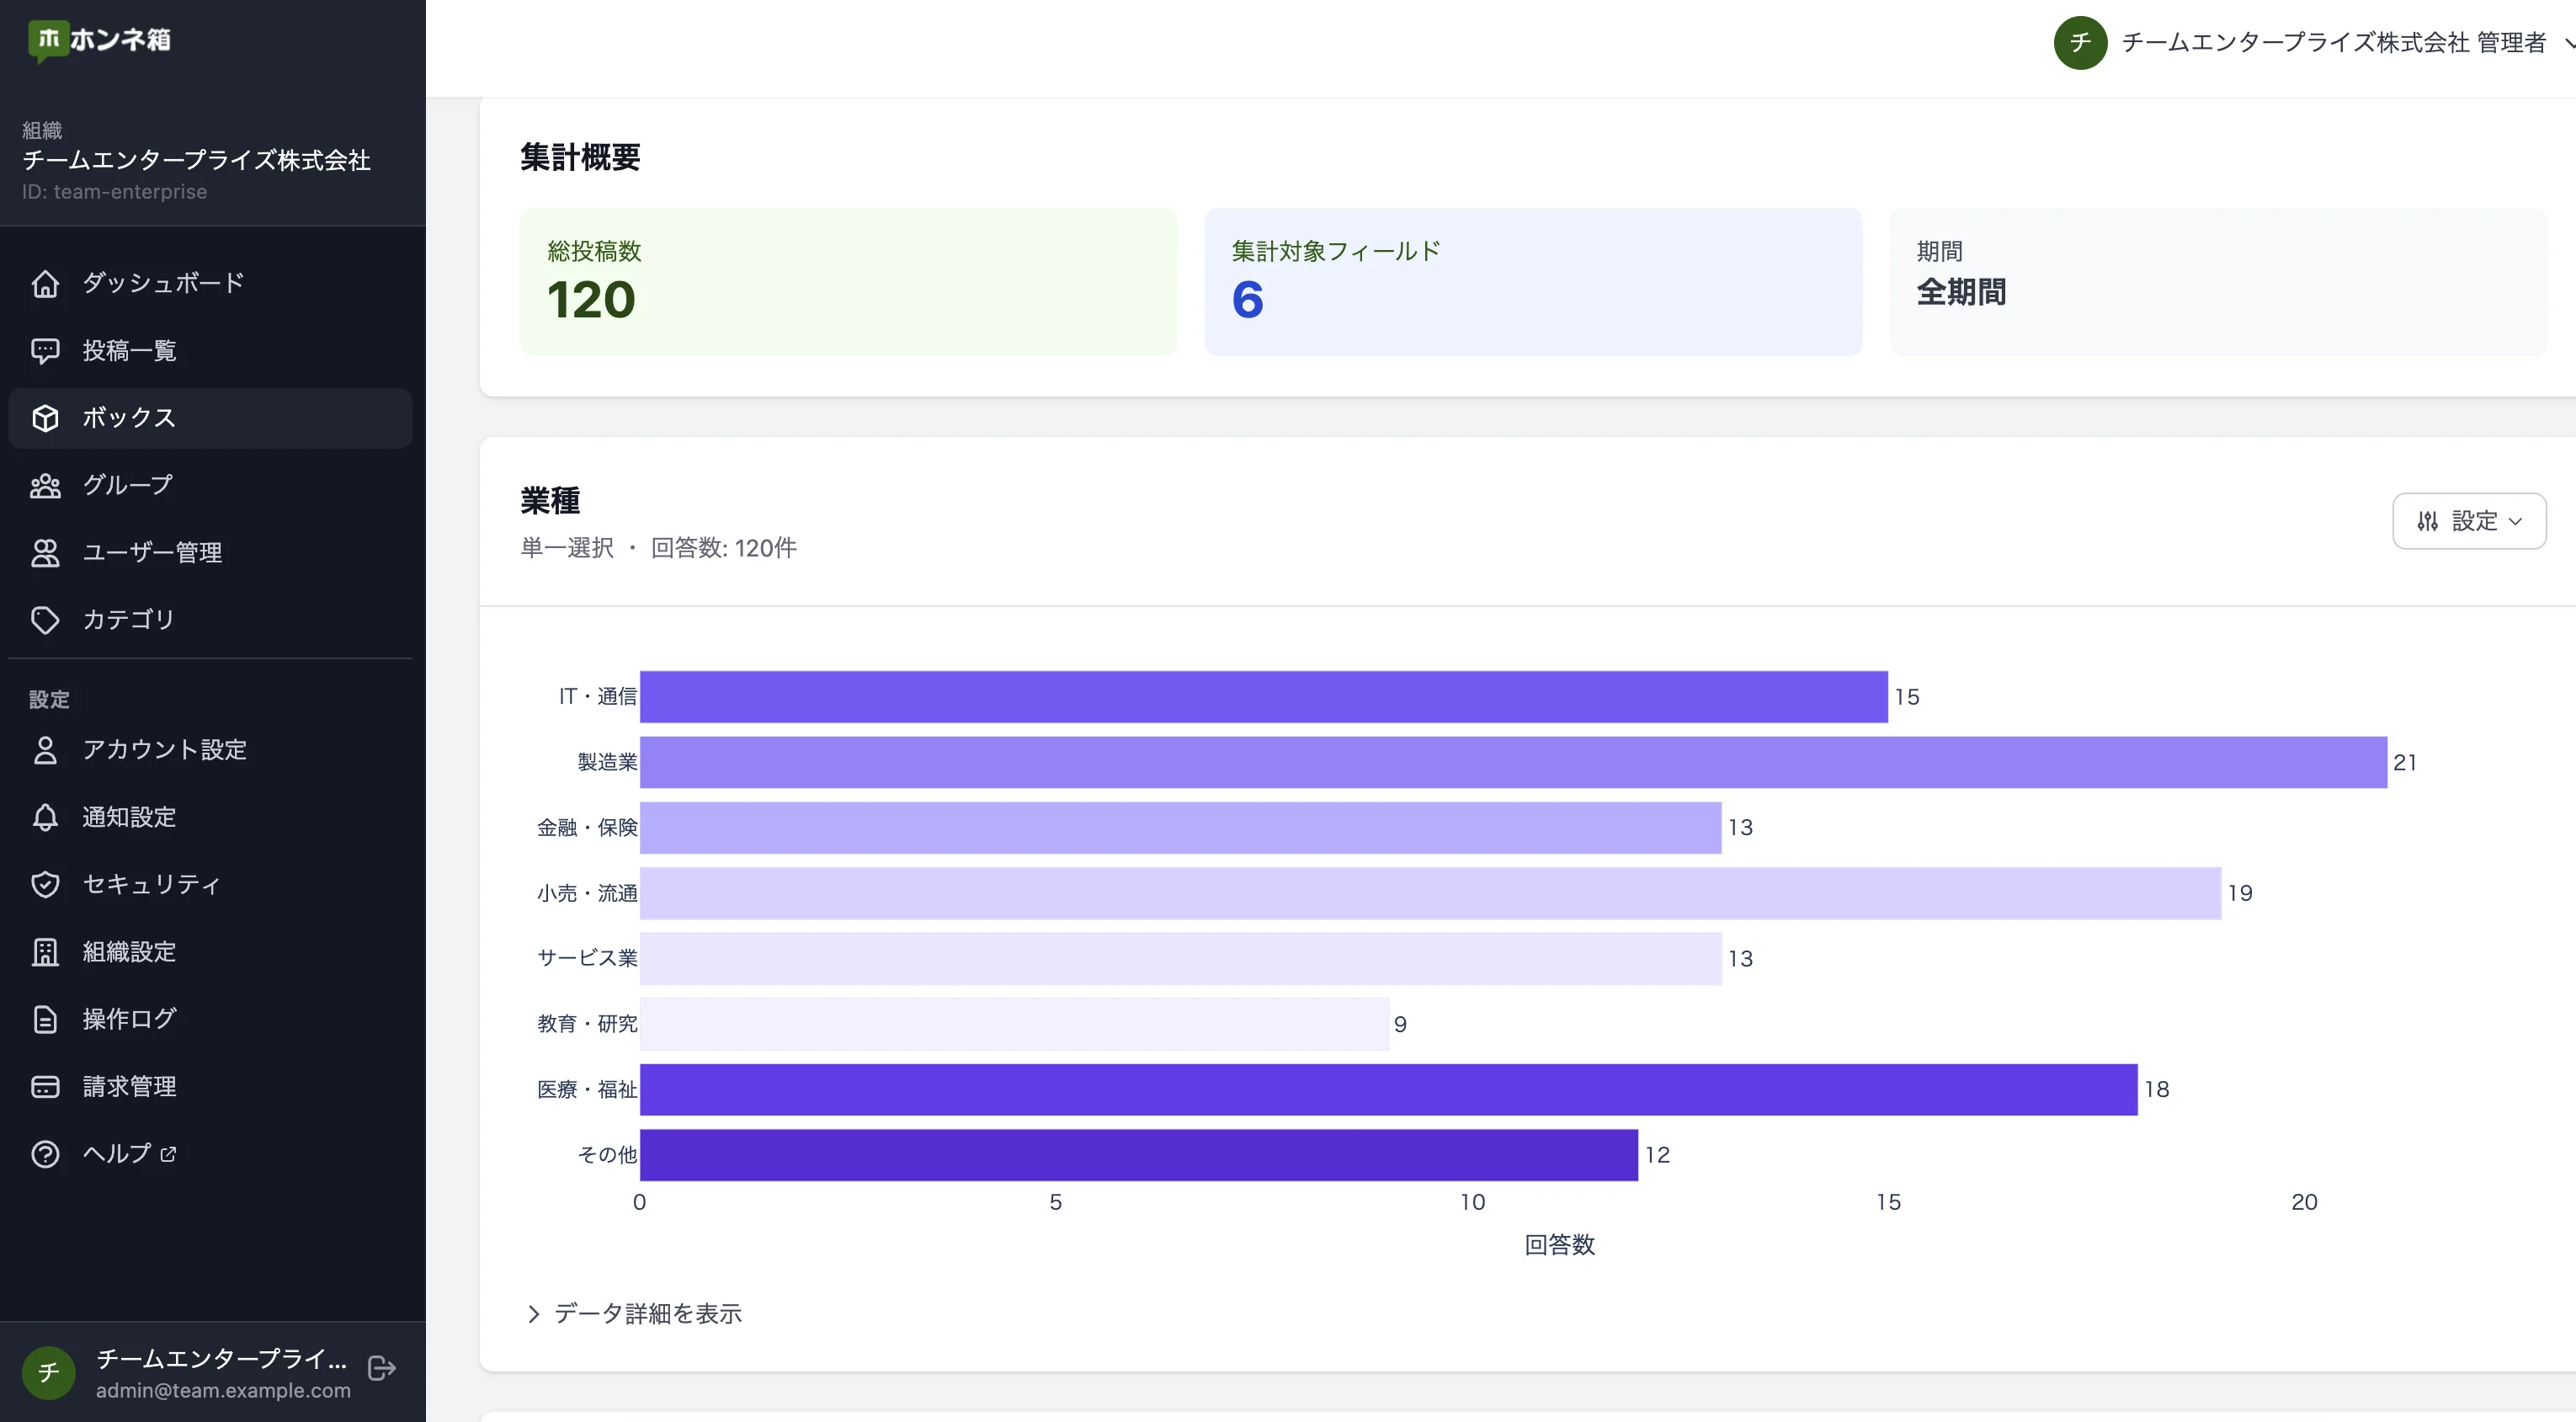Open the ダッシュボード sidebar icon
2576x1422 pixels.
46,283
